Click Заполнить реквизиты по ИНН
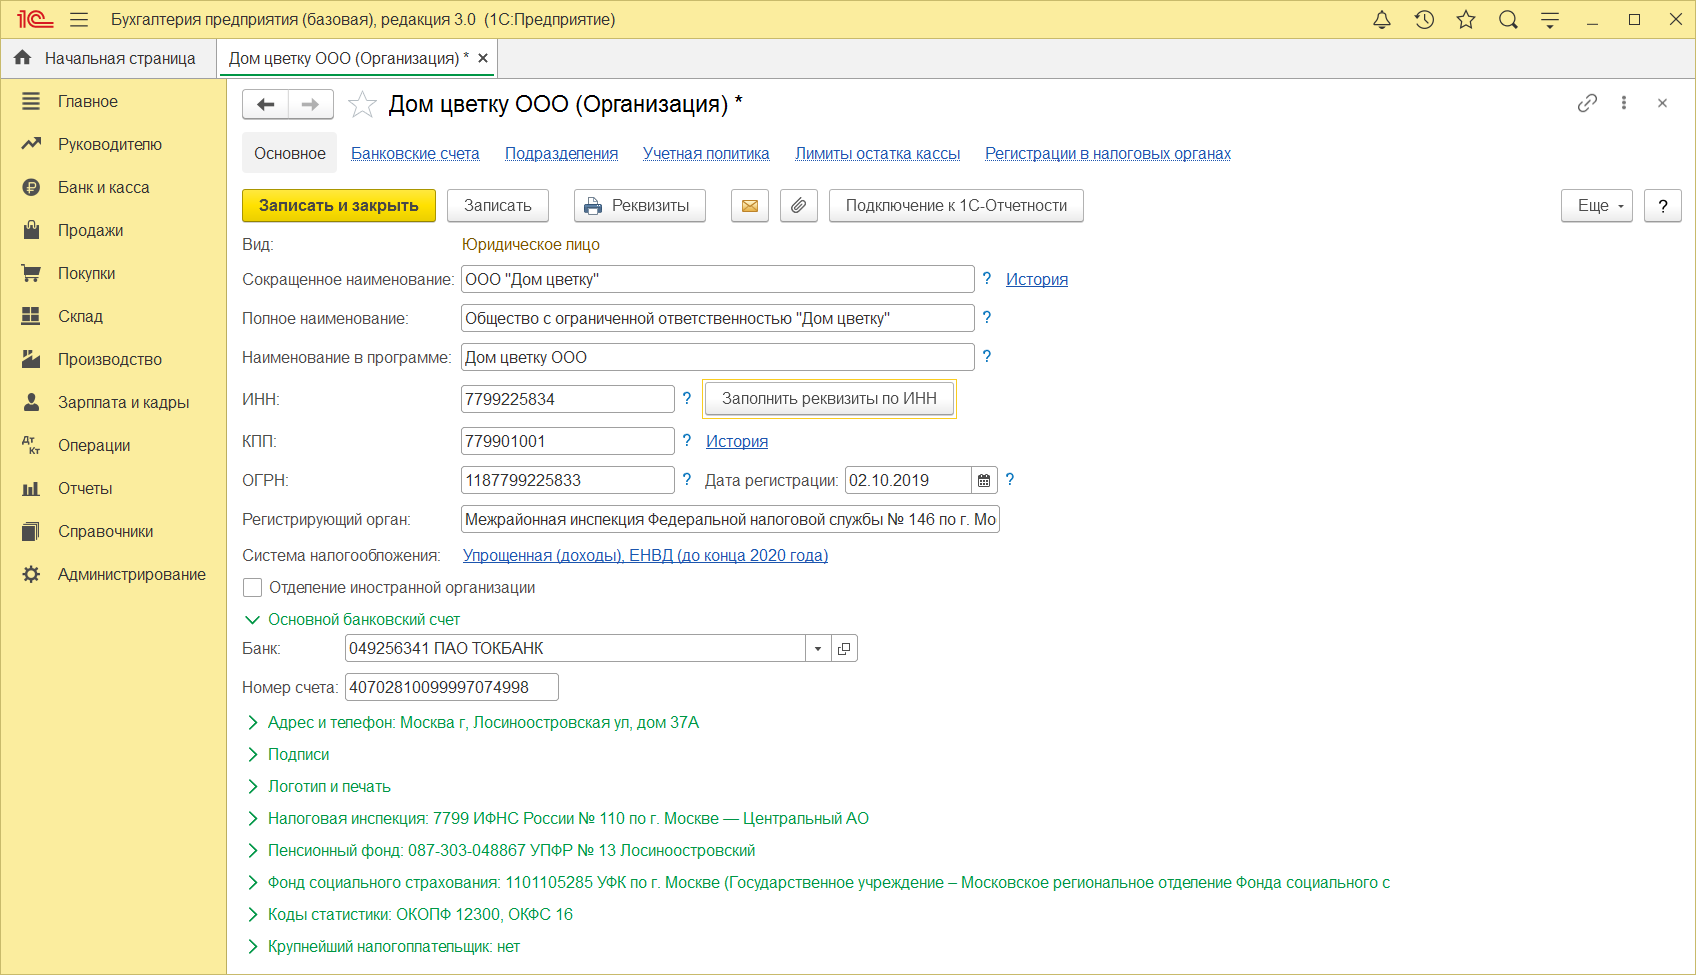This screenshot has height=975, width=1696. point(829,399)
